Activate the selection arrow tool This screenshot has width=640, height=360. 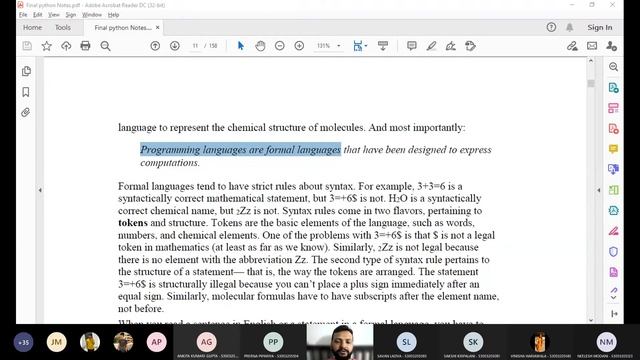tap(241, 46)
